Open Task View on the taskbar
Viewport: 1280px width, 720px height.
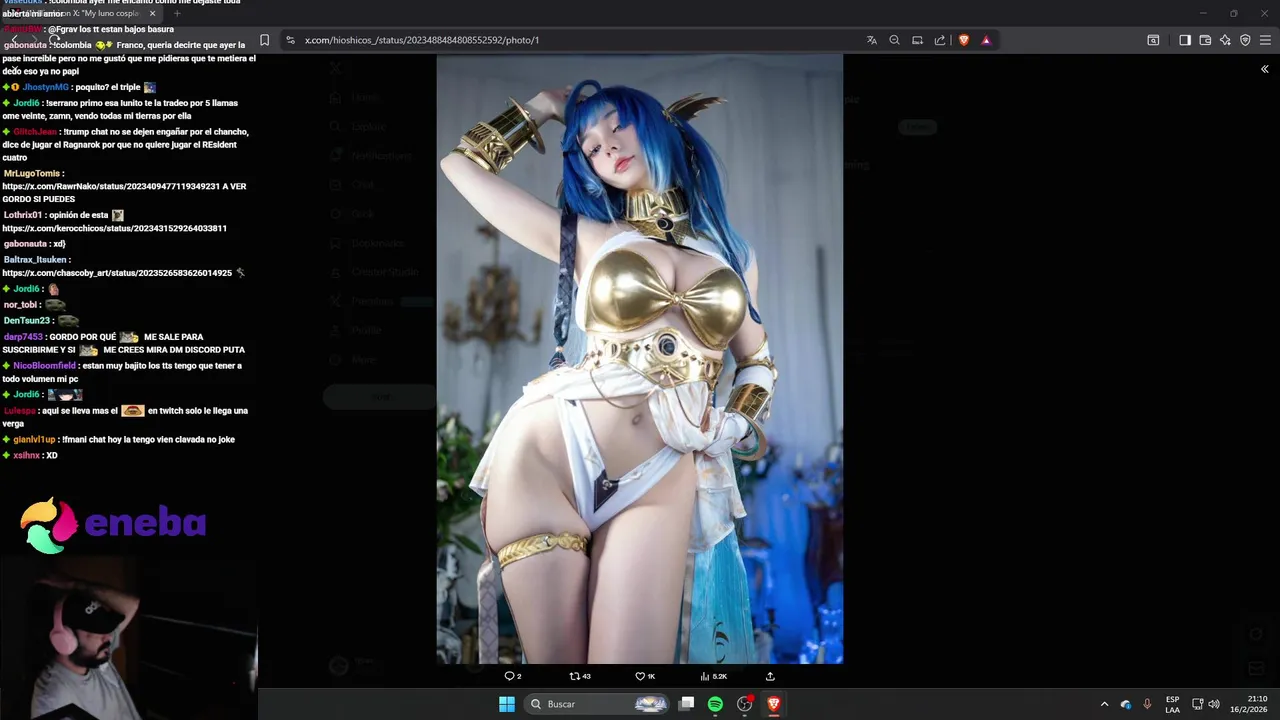[x=687, y=704]
